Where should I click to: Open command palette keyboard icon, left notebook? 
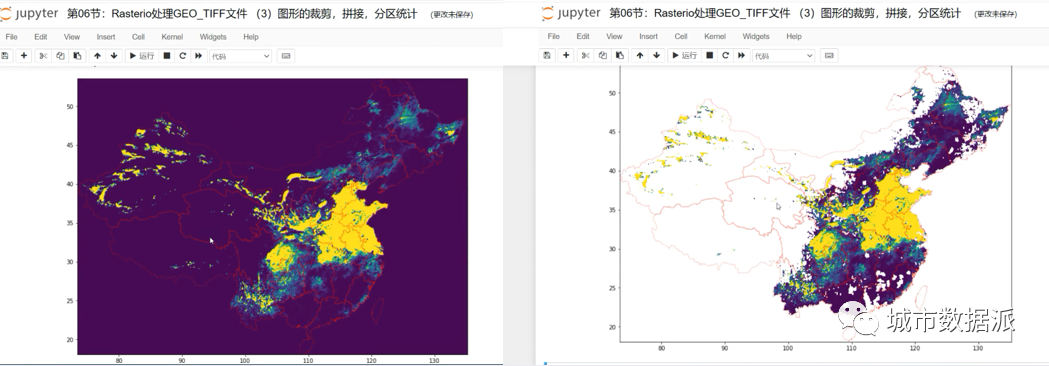point(286,56)
